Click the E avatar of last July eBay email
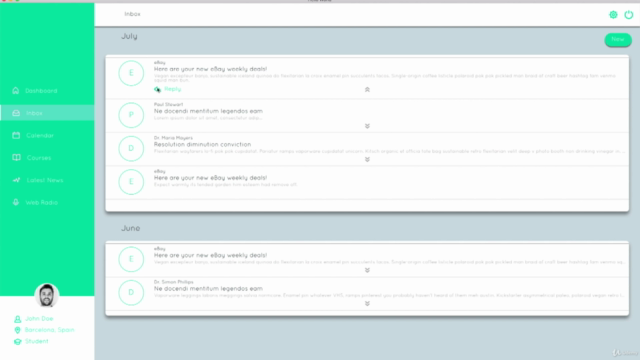 pyautogui.click(x=131, y=182)
